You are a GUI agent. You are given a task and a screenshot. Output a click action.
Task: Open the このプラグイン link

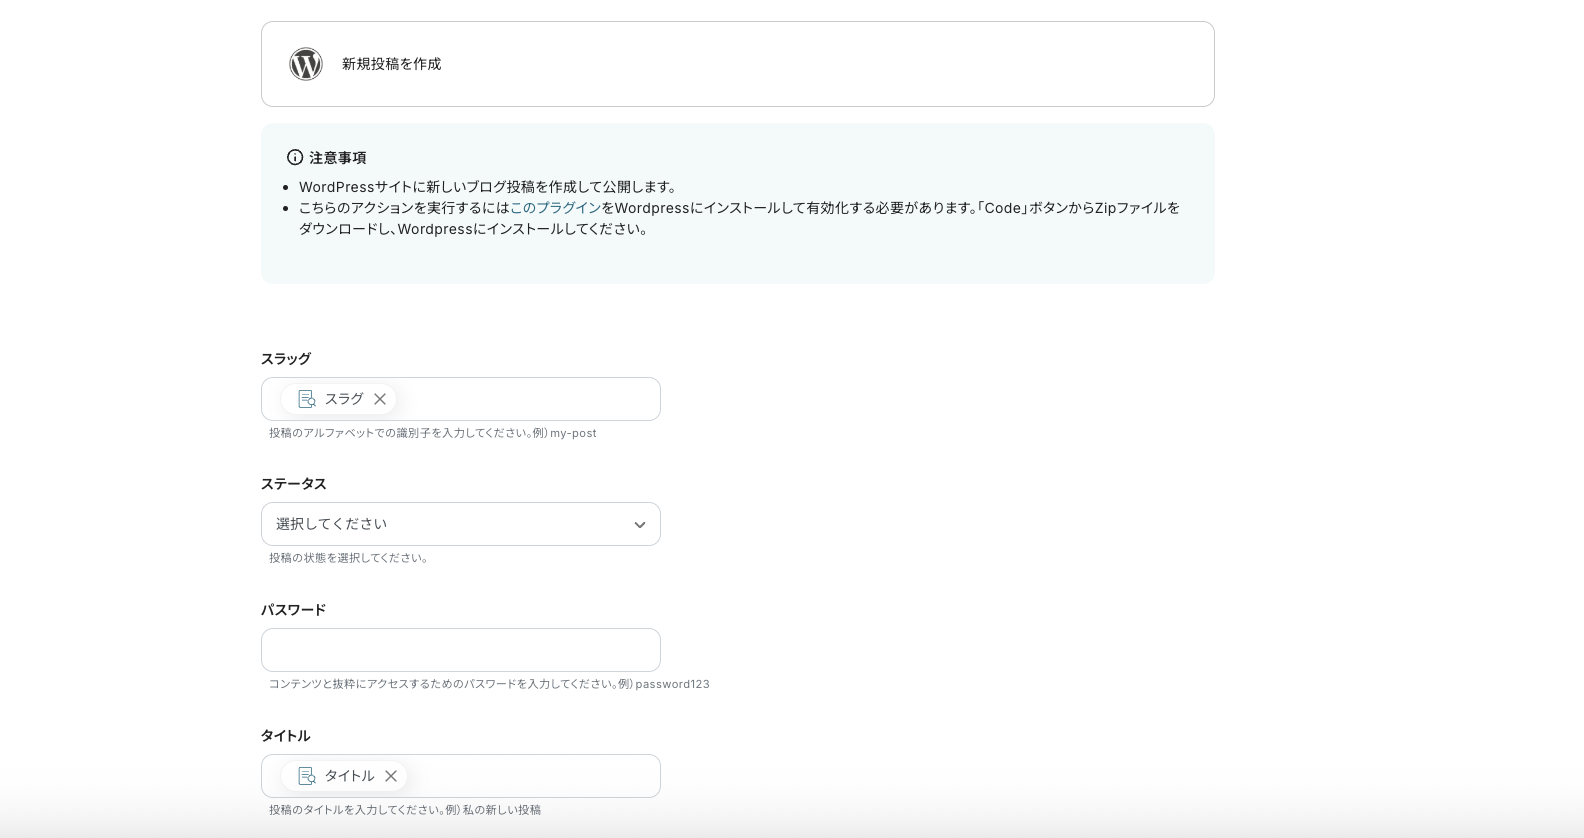555,208
